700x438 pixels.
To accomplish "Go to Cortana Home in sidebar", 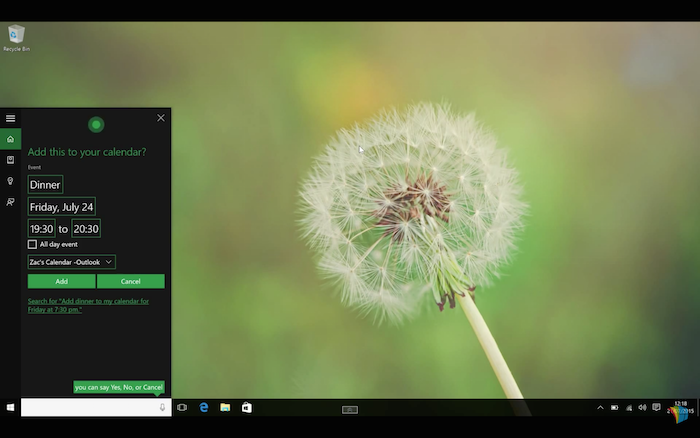I will click(x=10, y=139).
